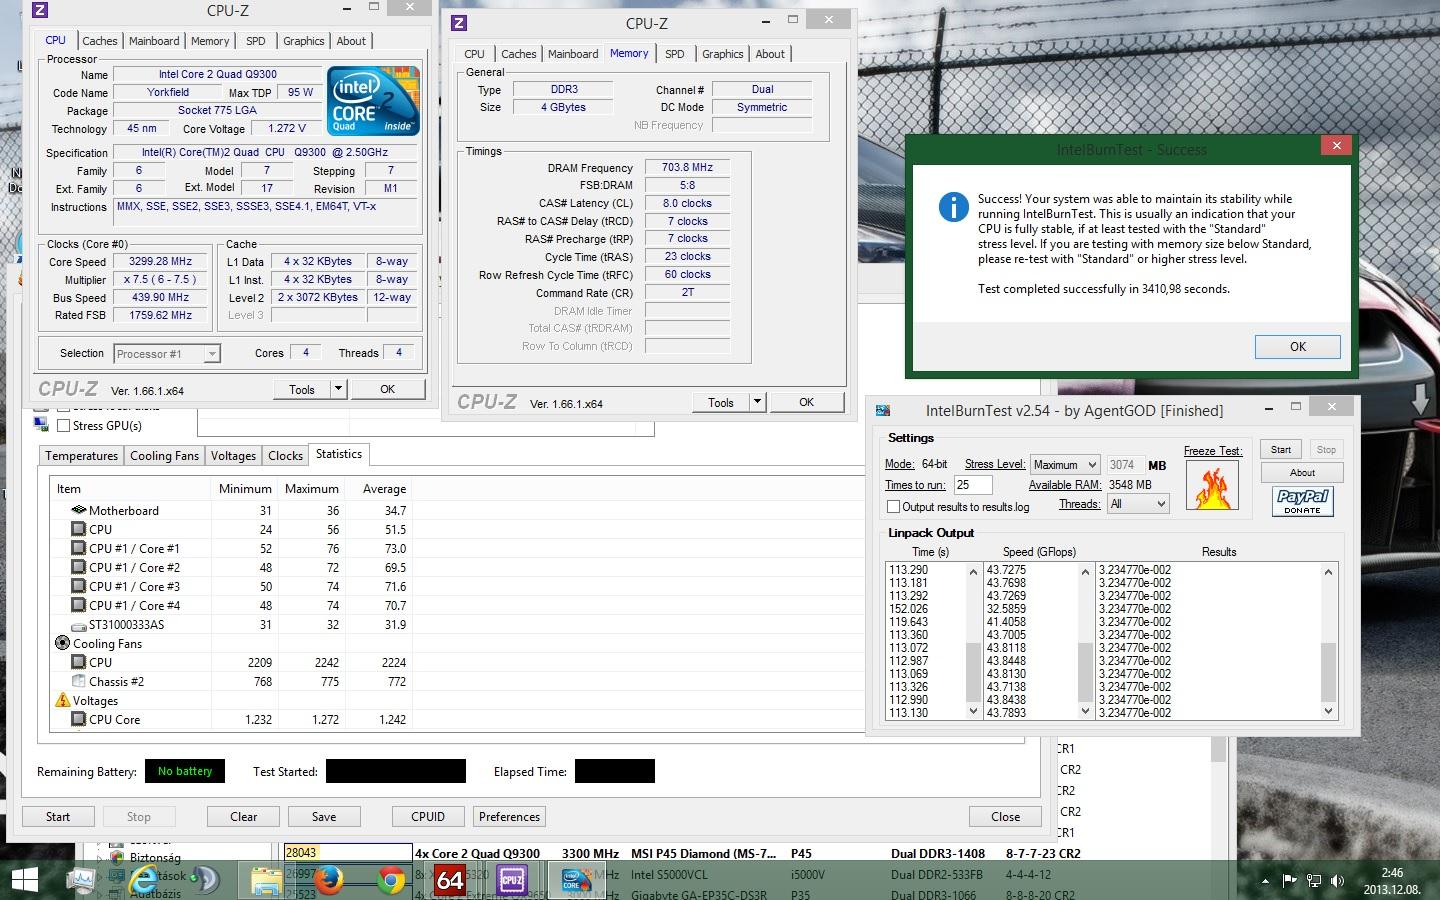Show hidden tray icons arrow

[x=1265, y=881]
